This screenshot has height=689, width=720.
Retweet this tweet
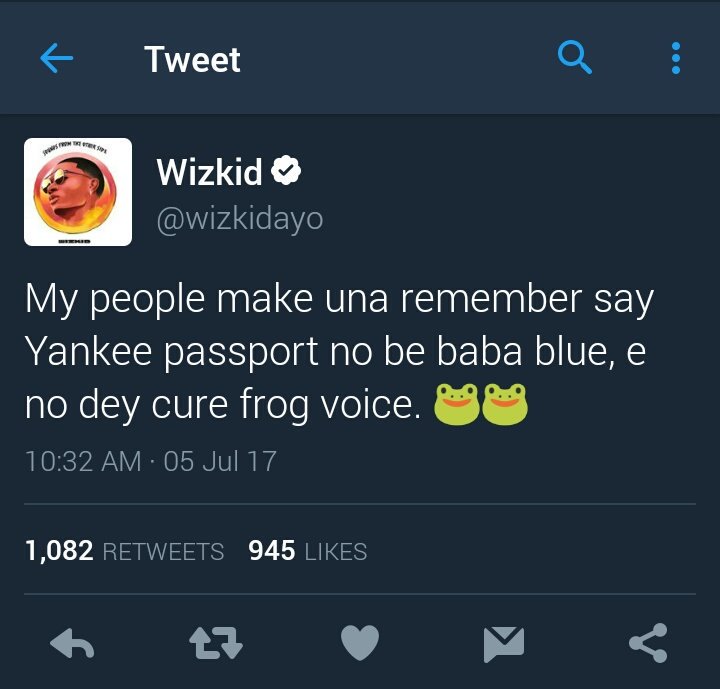[x=216, y=644]
